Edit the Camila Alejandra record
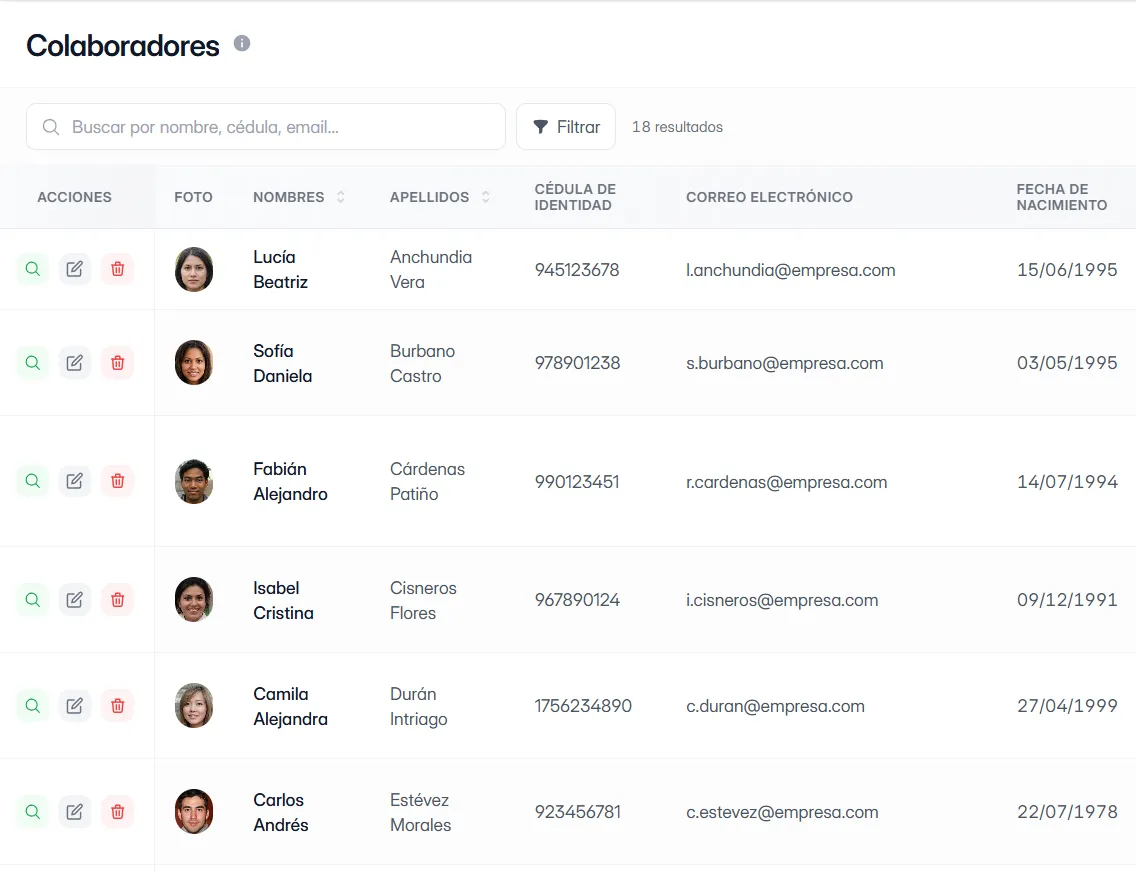 [x=75, y=705]
